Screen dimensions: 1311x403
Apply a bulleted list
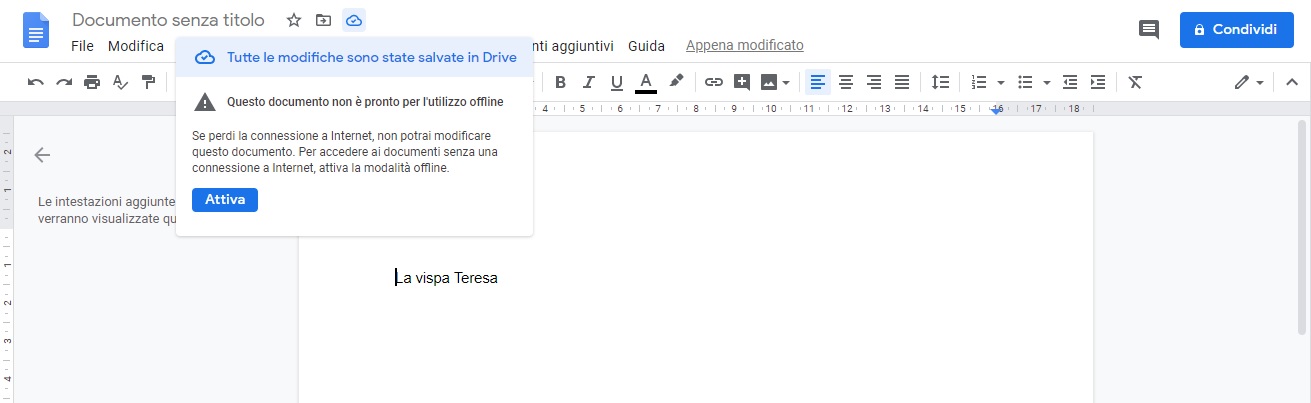tap(1025, 82)
